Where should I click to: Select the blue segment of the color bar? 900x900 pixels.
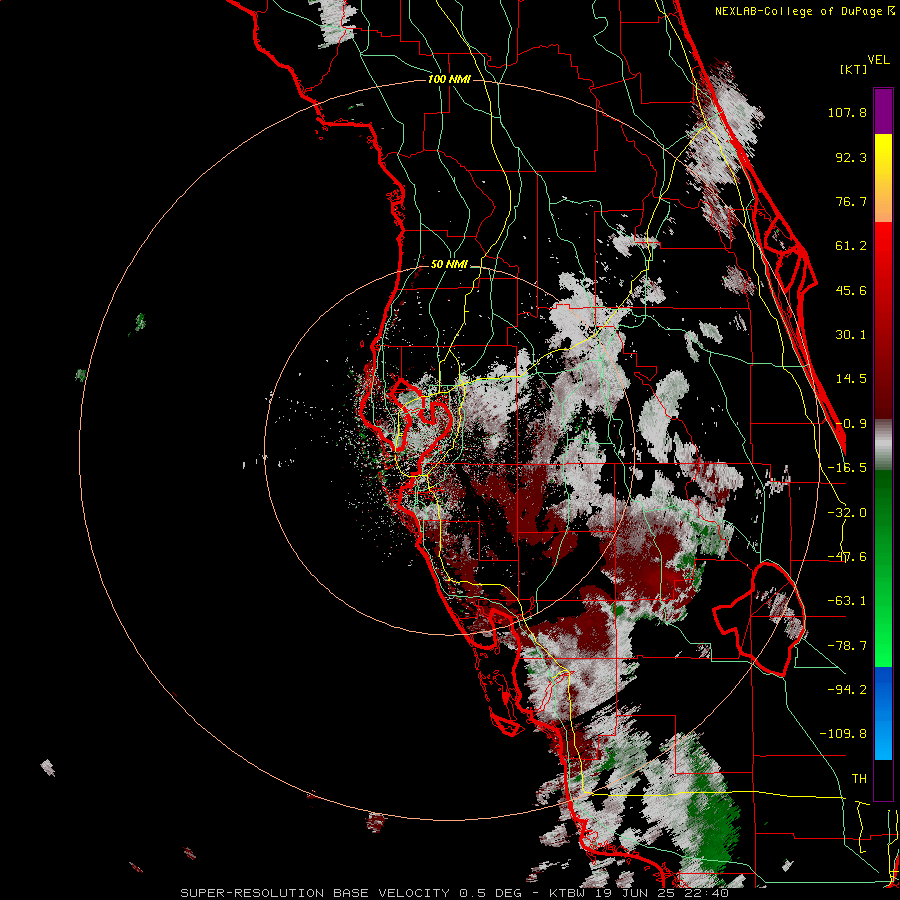click(x=883, y=713)
